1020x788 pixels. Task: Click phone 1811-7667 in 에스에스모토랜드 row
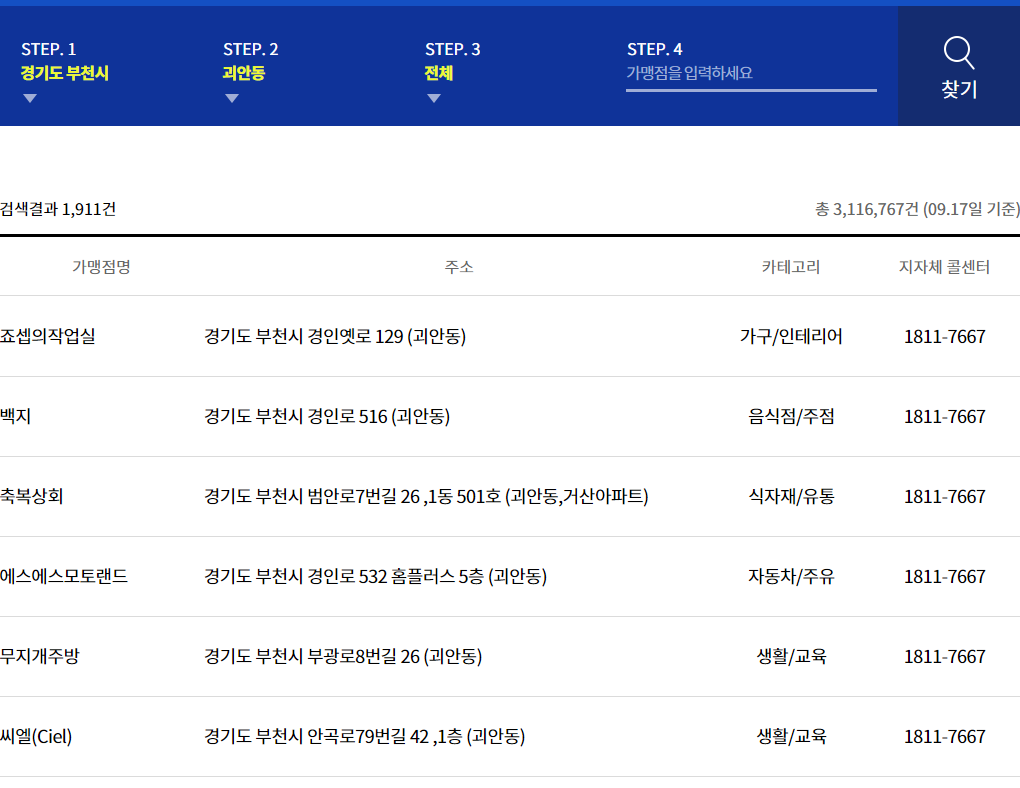click(x=945, y=577)
